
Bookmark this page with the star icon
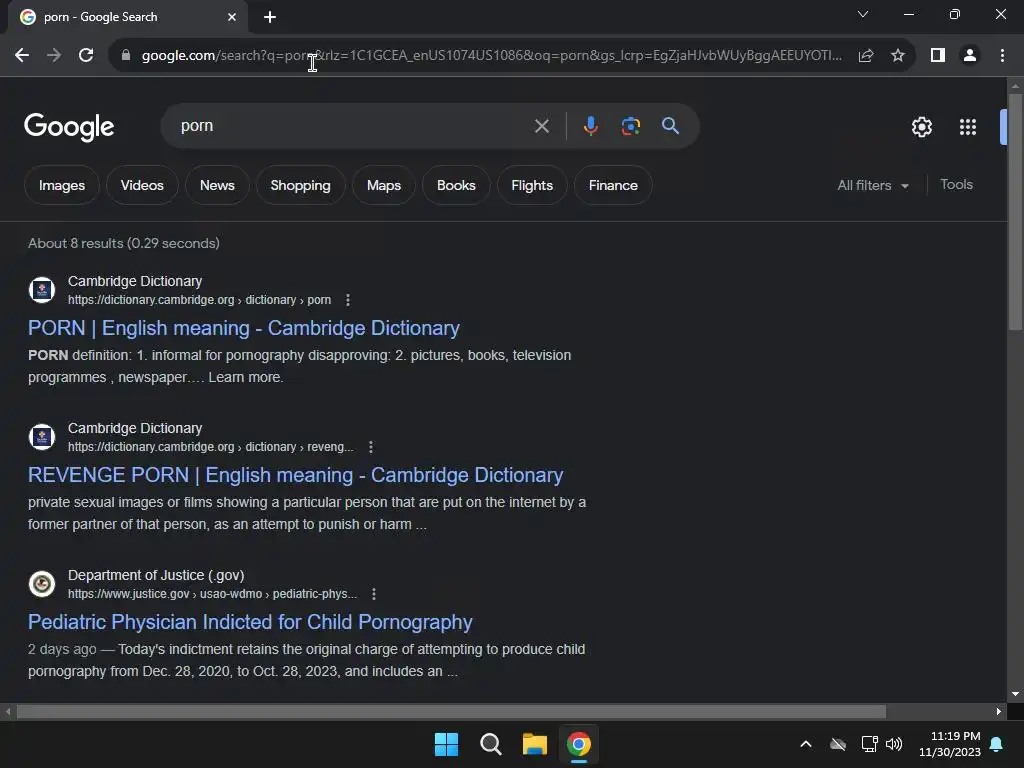[898, 56]
